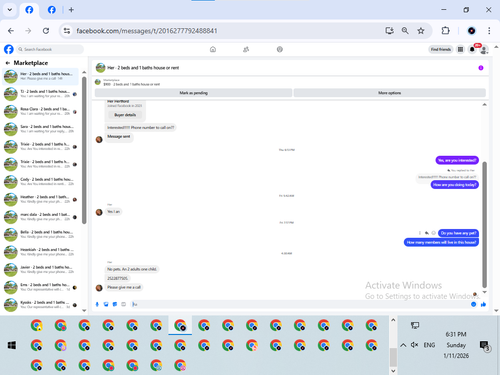Open the marc dala conversation
The width and height of the screenshot is (500, 375).
41,217
